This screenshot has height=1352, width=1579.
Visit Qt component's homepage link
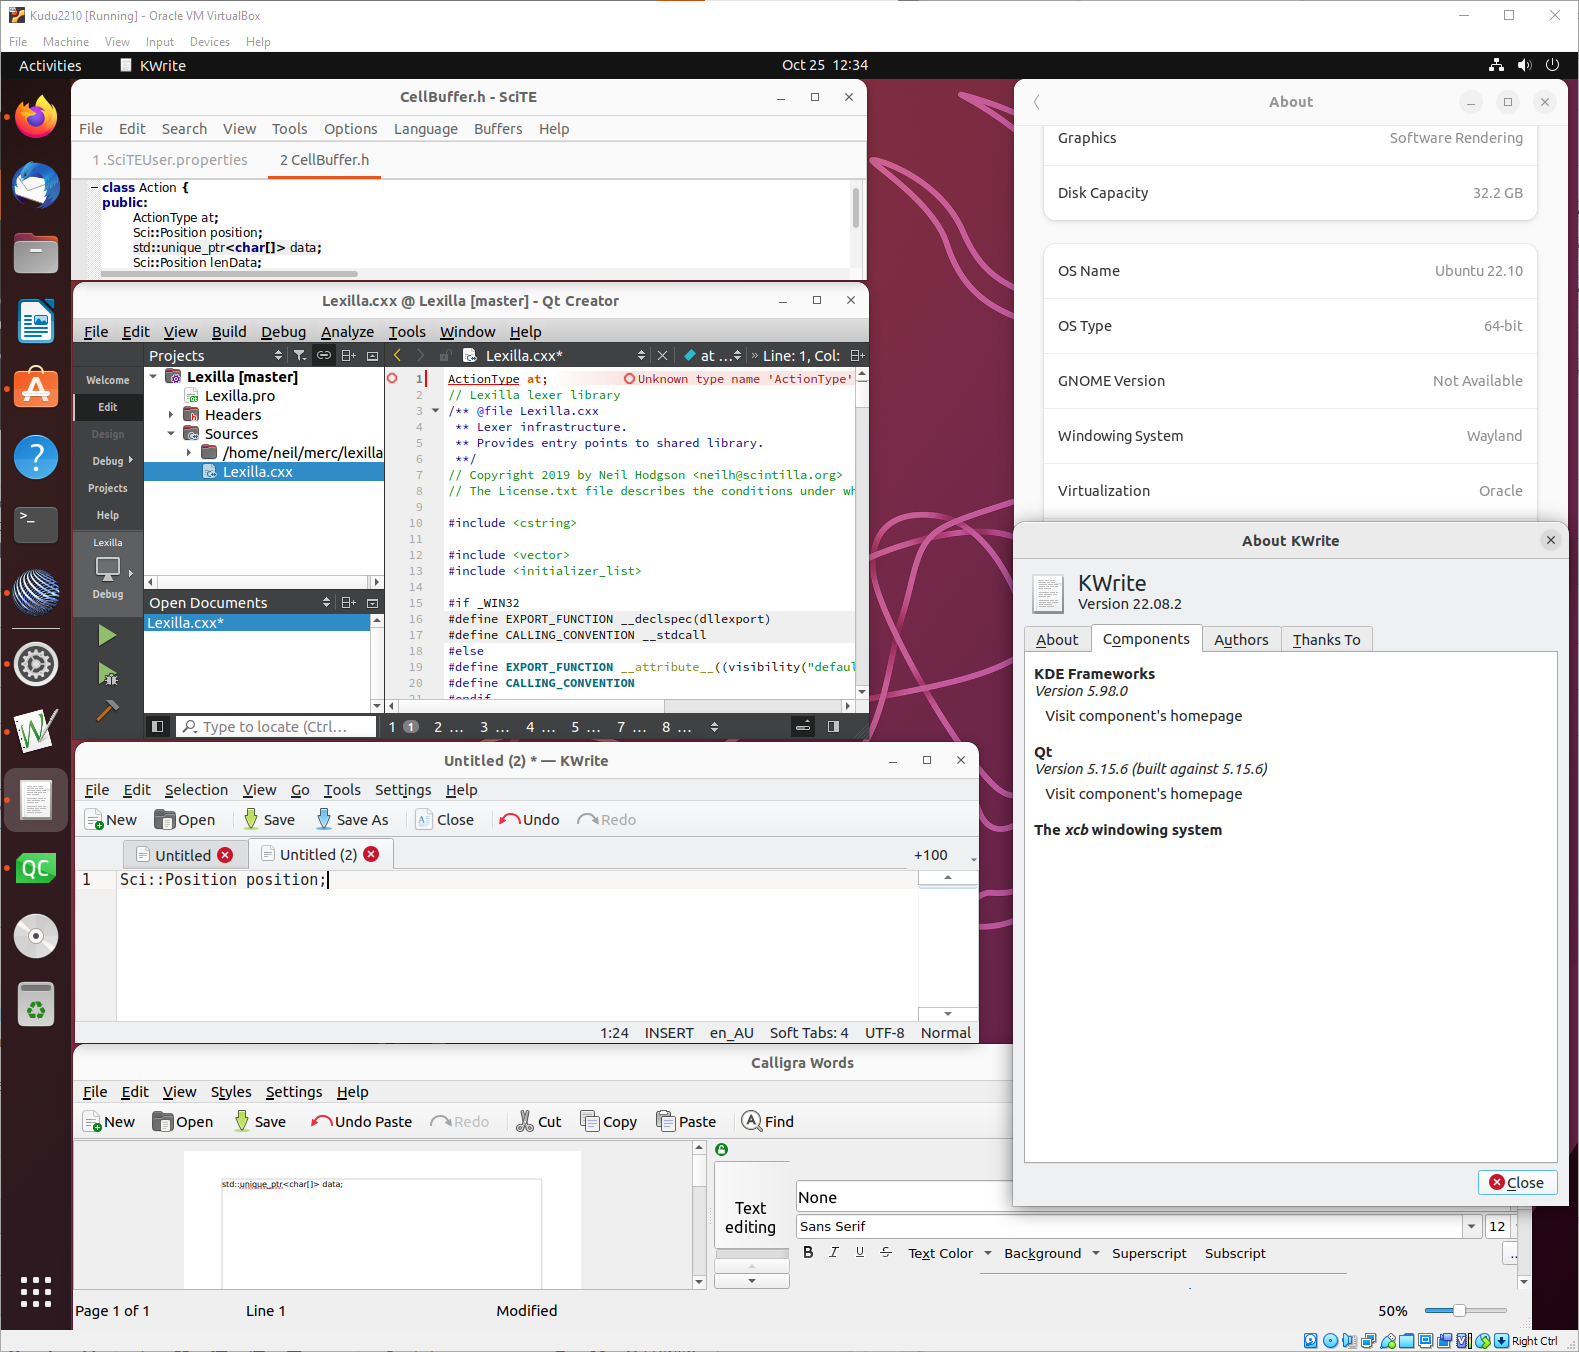point(1144,794)
